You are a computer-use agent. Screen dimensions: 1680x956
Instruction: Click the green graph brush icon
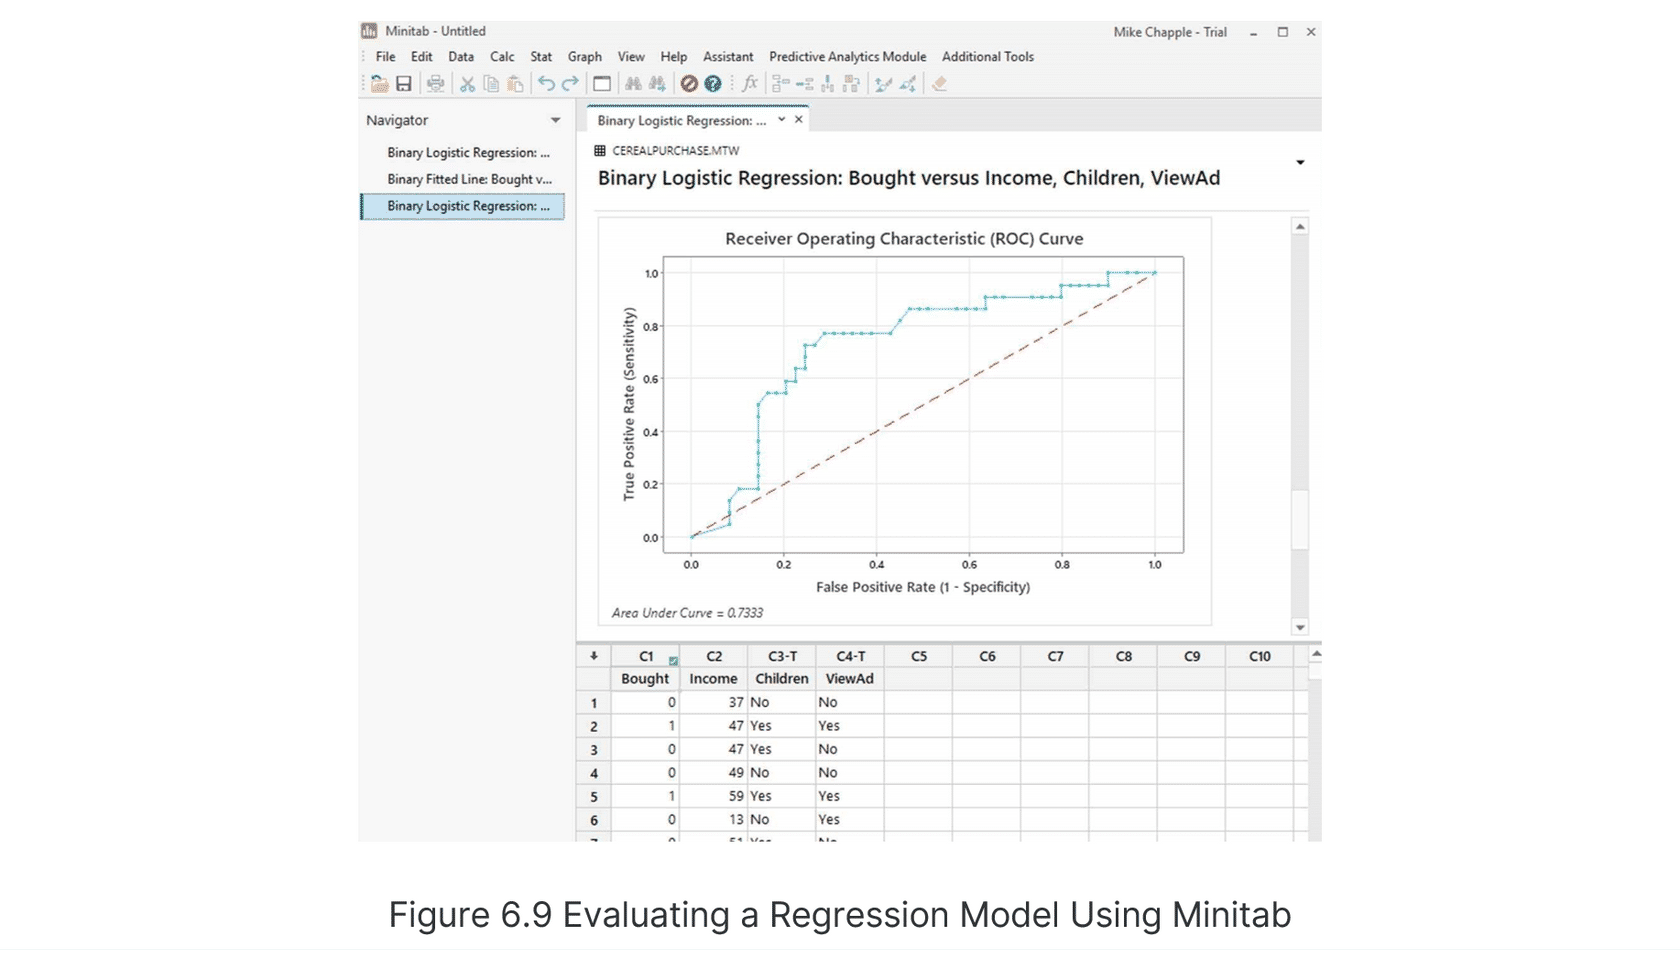[883, 84]
